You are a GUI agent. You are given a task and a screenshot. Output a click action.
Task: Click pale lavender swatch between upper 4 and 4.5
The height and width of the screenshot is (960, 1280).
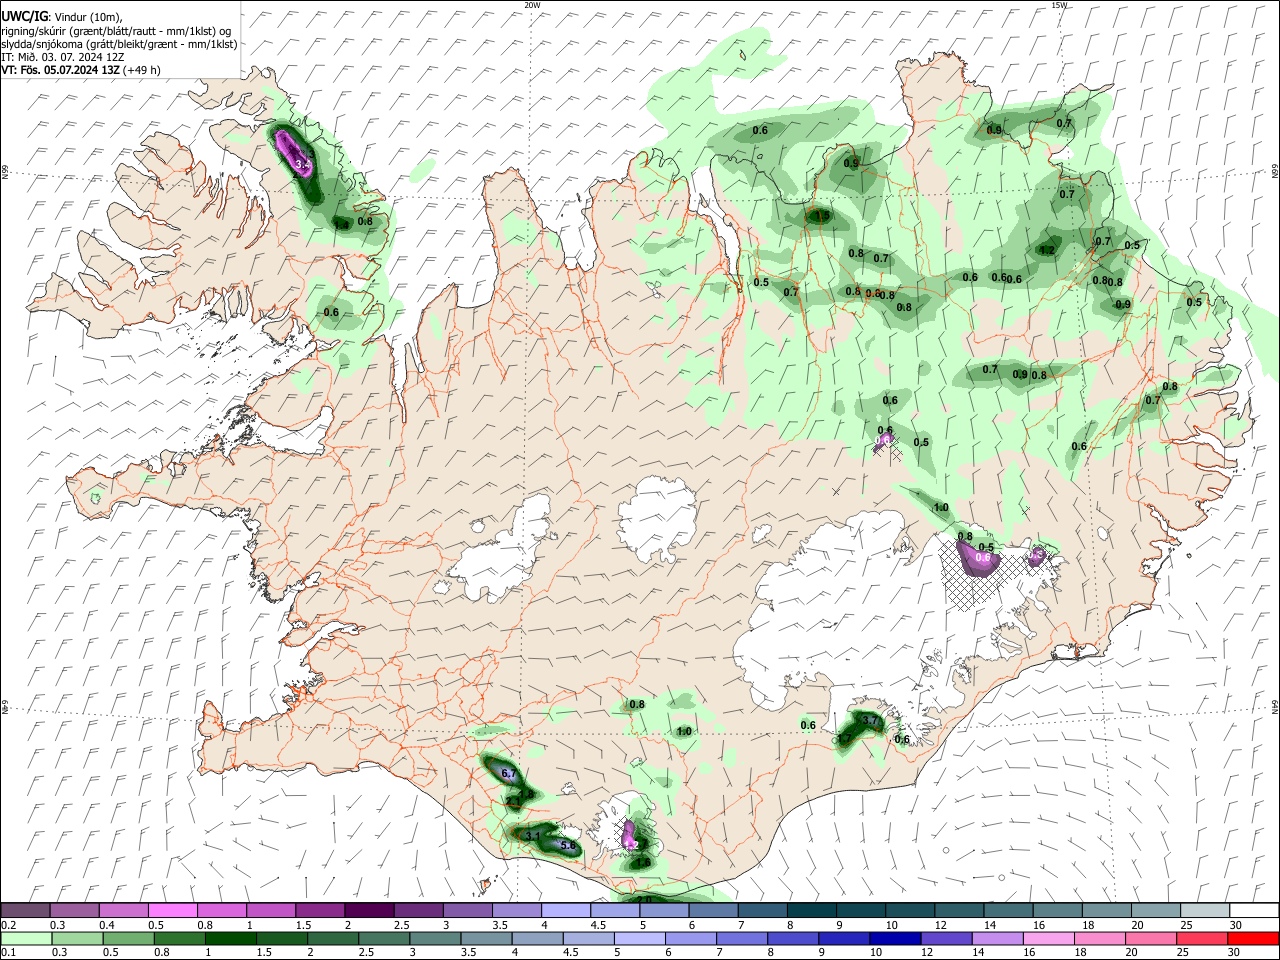565,911
